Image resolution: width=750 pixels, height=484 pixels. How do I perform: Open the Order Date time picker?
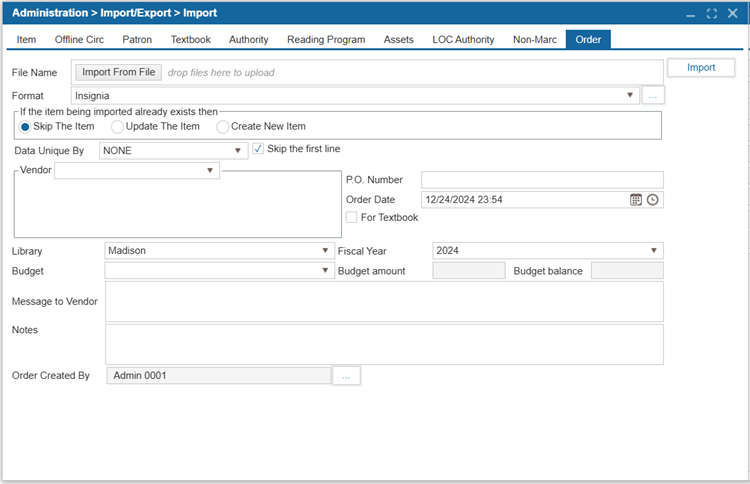[653, 200]
